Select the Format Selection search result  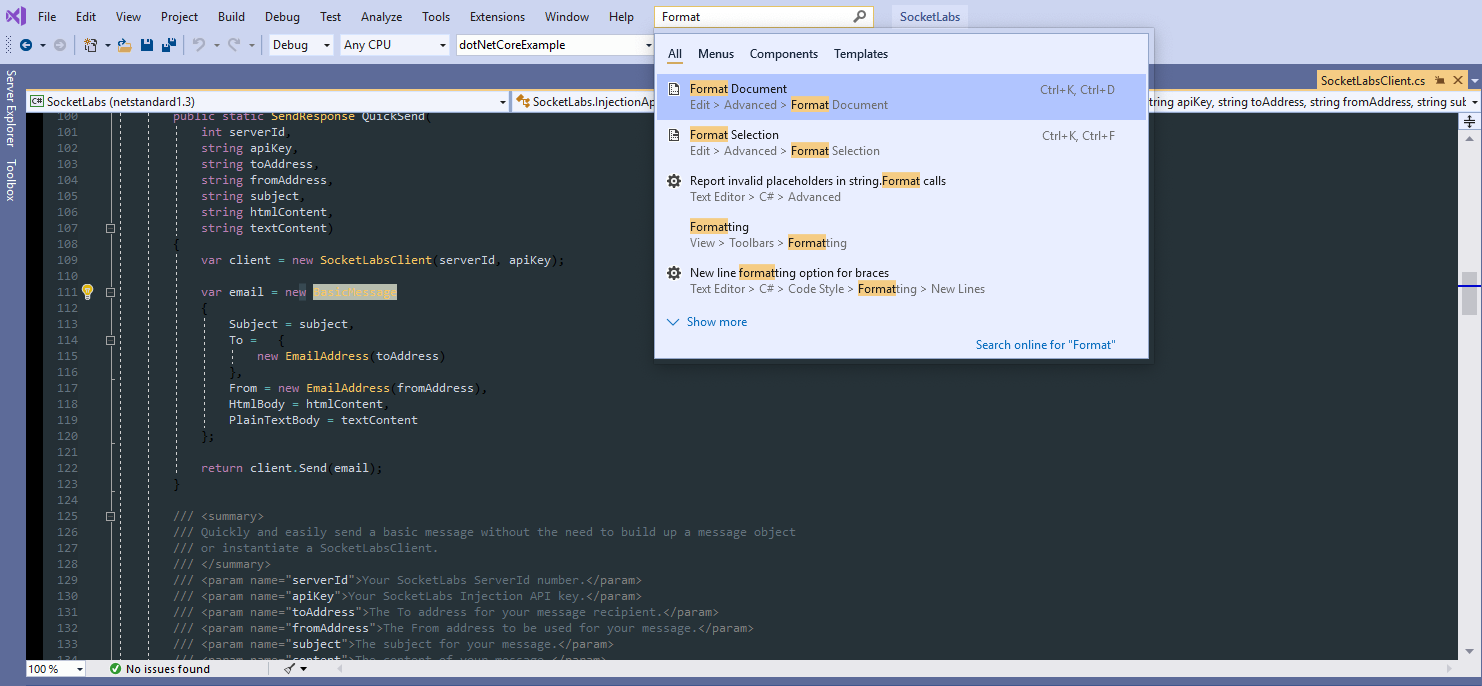coord(901,143)
